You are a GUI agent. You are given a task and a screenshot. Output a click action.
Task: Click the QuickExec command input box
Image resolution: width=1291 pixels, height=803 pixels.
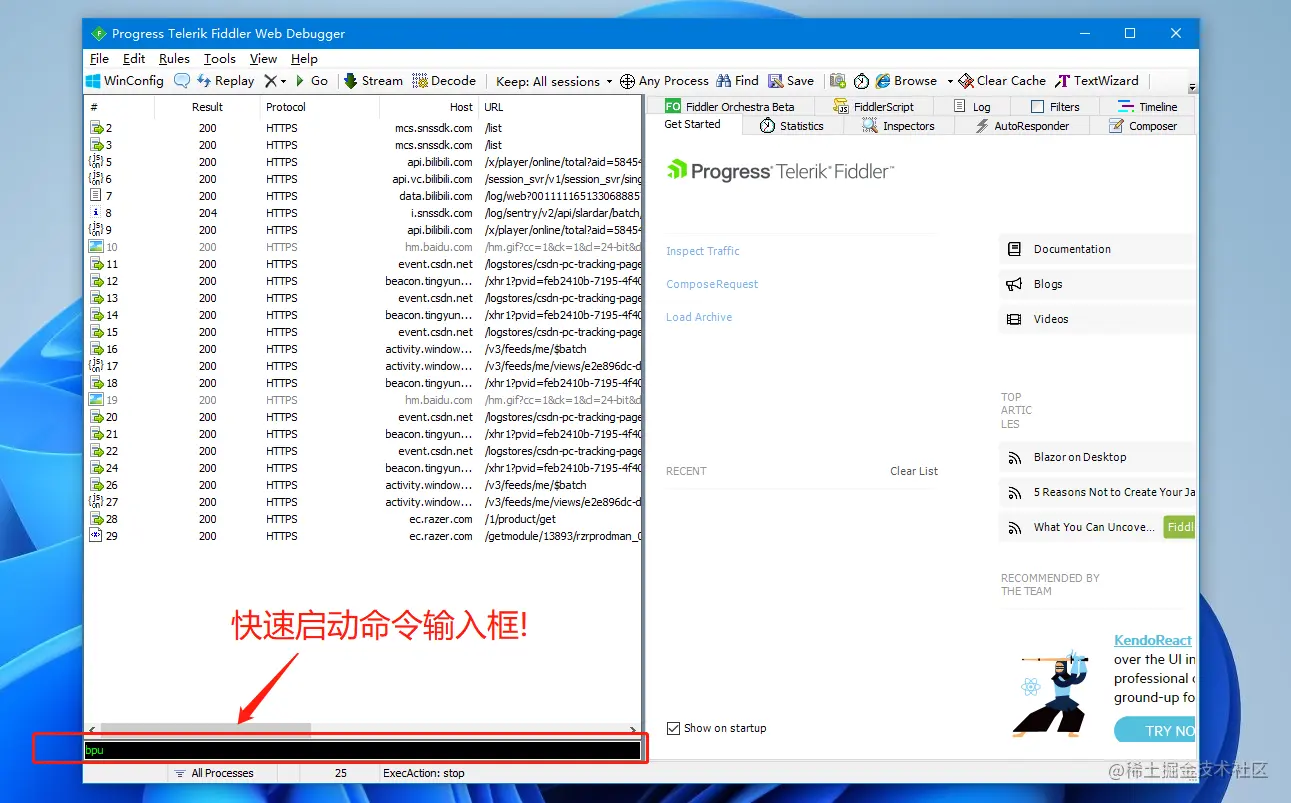[x=362, y=750]
